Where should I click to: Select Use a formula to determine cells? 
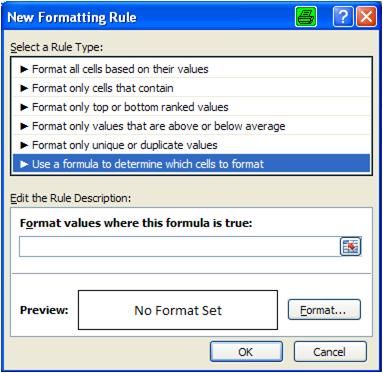coord(191,164)
